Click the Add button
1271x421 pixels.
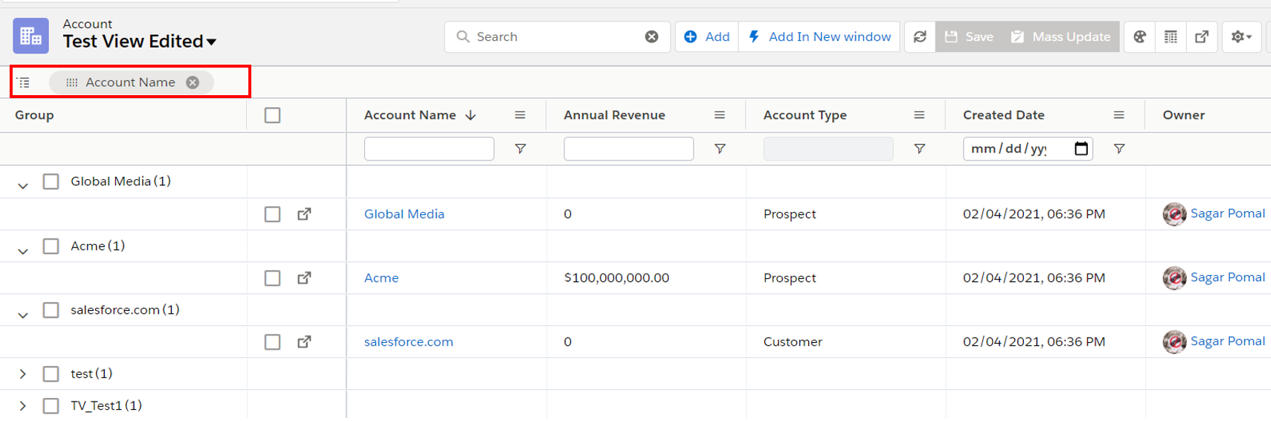pos(707,37)
